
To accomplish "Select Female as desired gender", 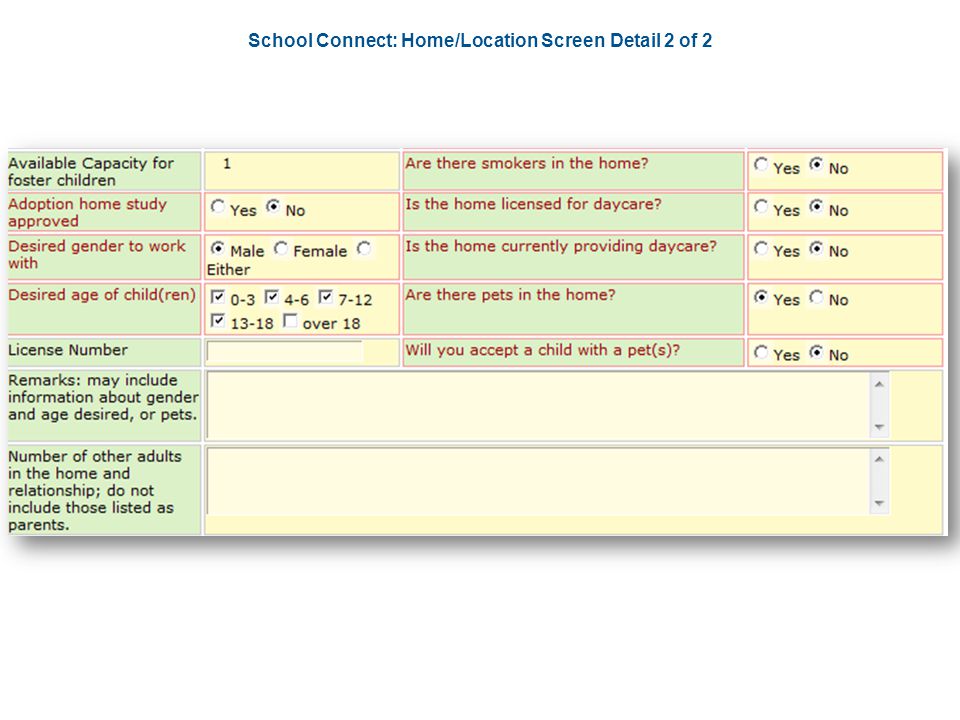I will [x=280, y=248].
